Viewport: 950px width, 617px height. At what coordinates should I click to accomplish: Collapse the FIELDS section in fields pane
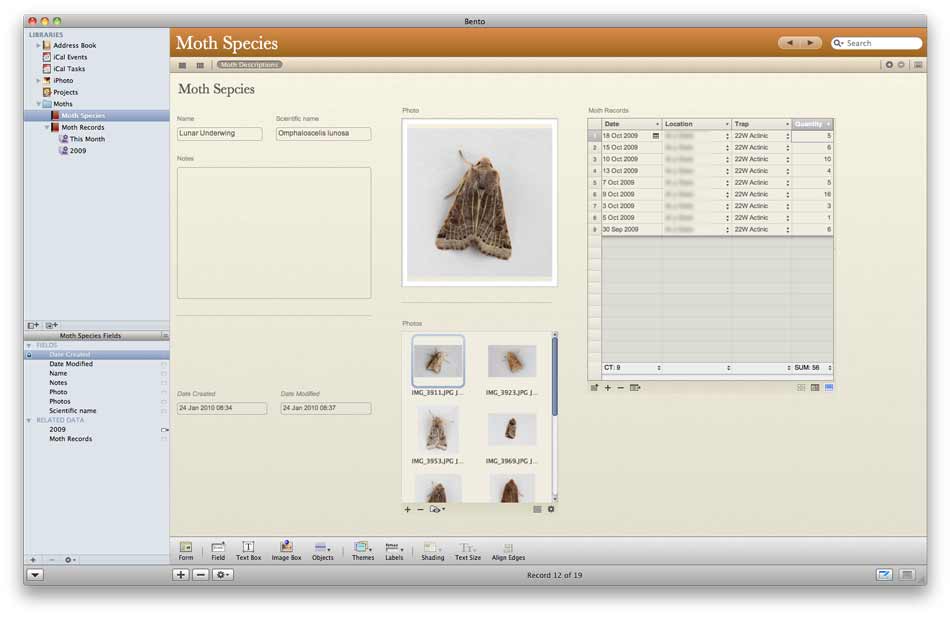coord(28,345)
